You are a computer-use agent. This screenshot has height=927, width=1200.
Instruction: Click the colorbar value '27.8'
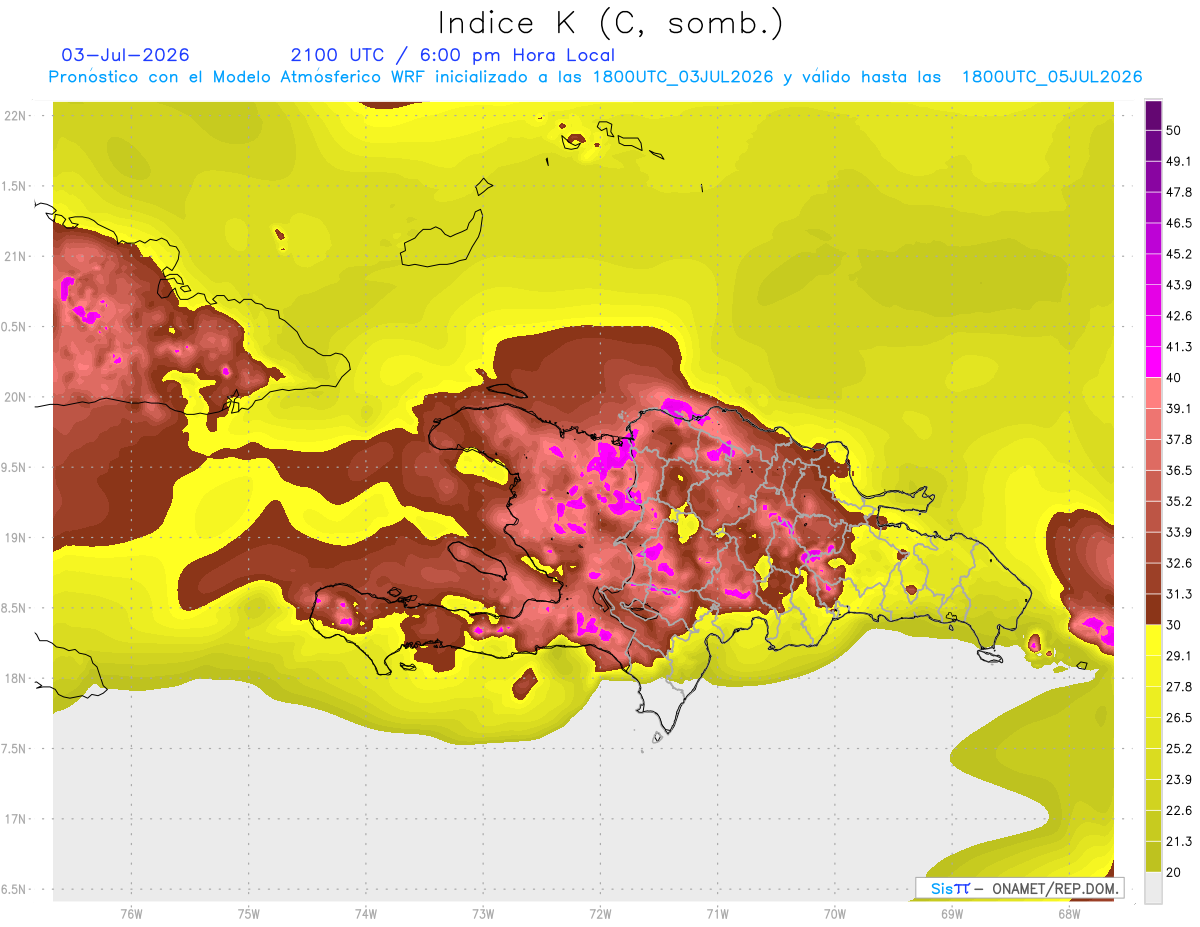(1179, 687)
